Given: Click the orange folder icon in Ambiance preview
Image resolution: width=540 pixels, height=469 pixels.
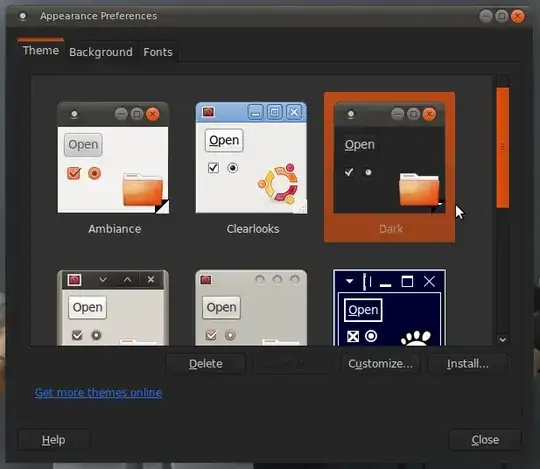Looking at the screenshot, I should 143,189.
